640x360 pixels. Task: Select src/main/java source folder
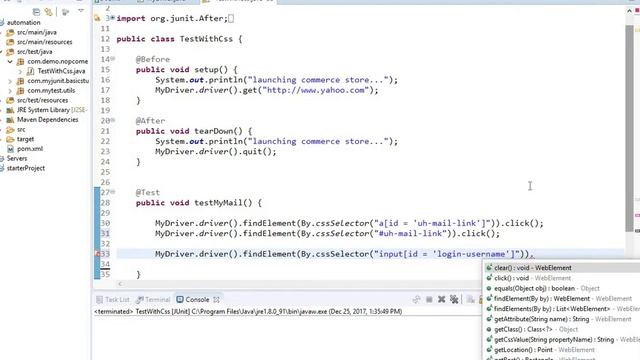click(37, 32)
